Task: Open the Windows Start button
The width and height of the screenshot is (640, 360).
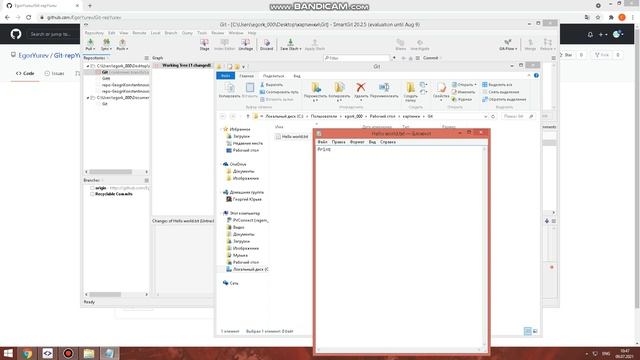Action: point(8,353)
